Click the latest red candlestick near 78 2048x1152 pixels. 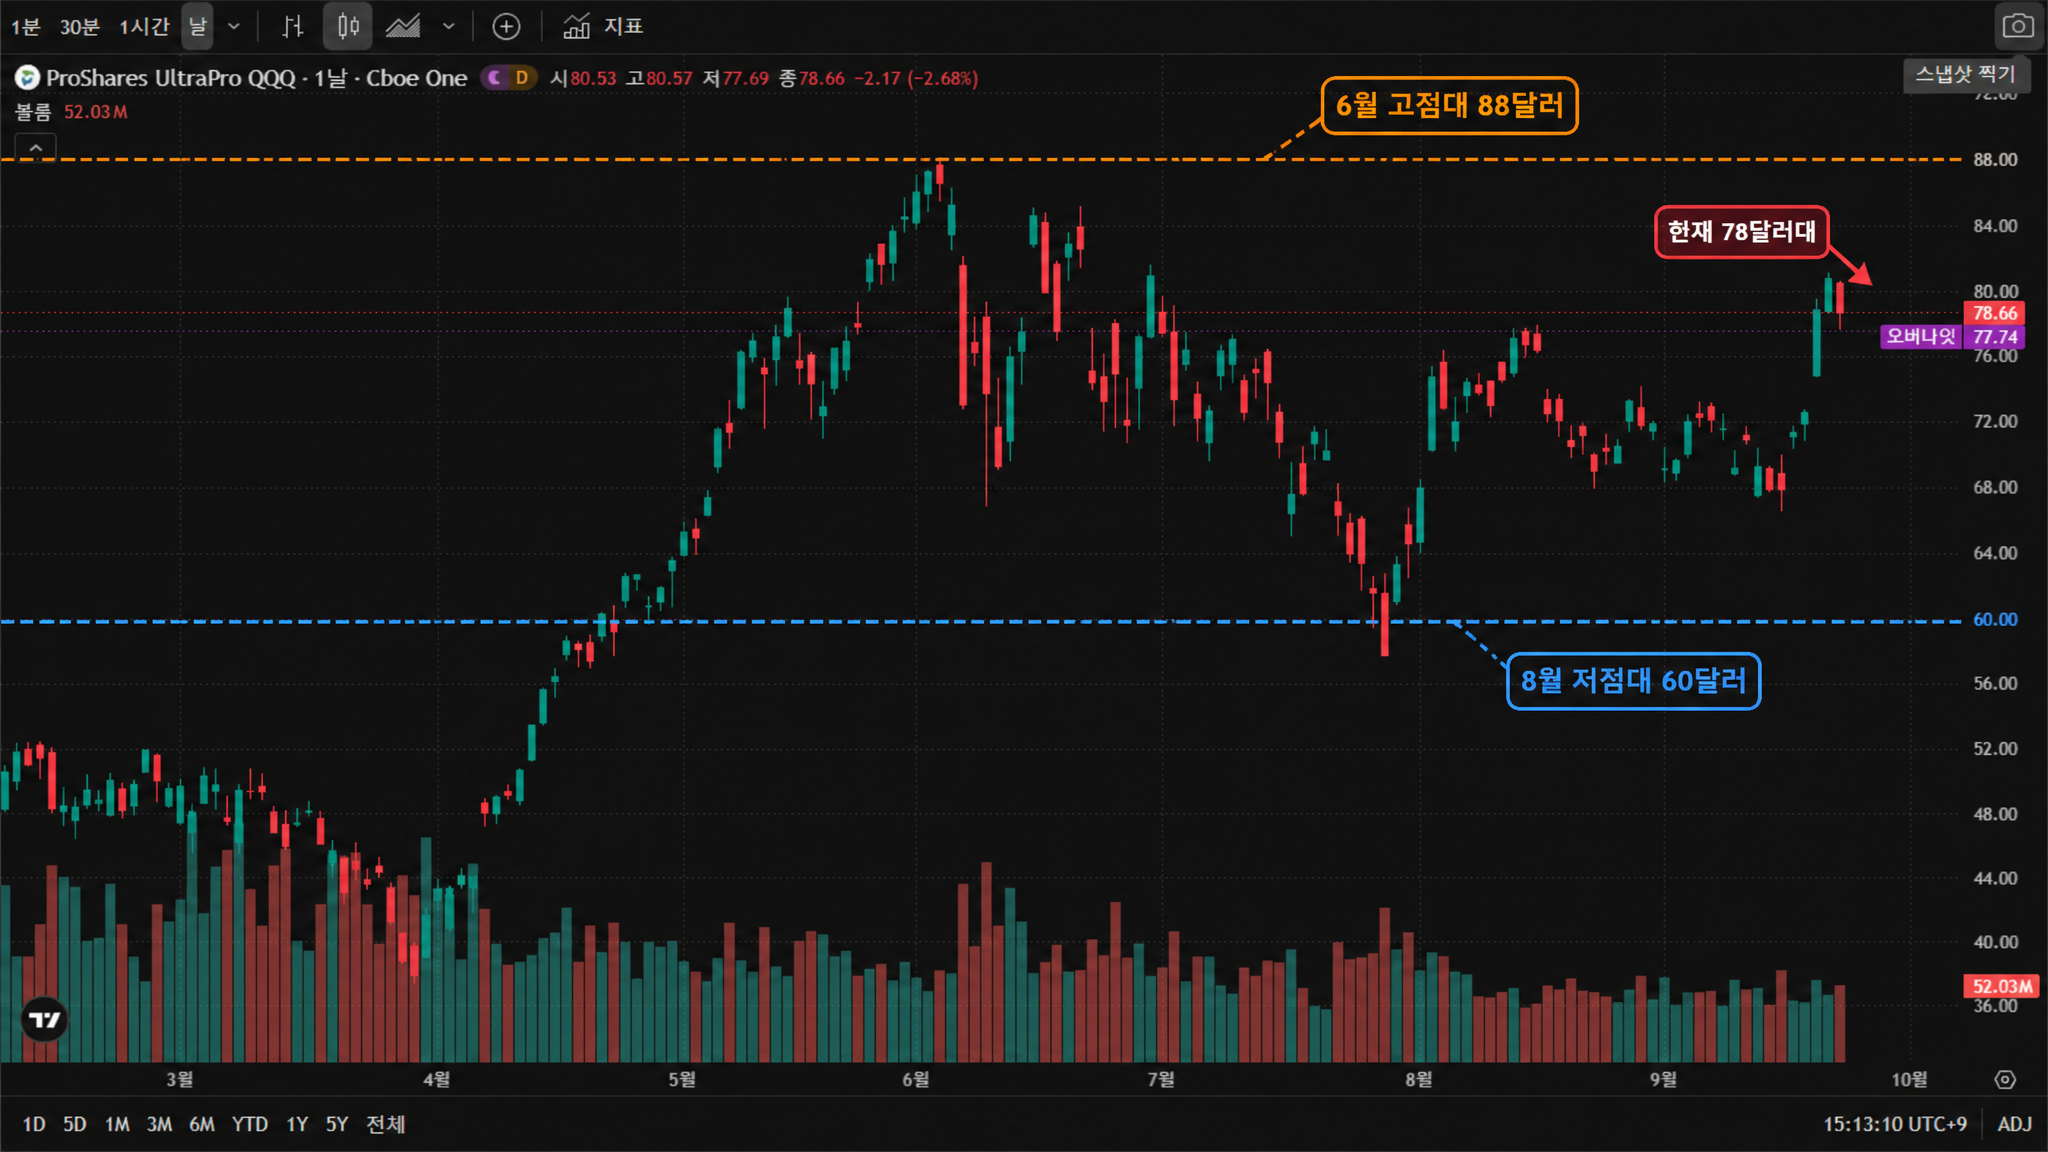(1840, 299)
